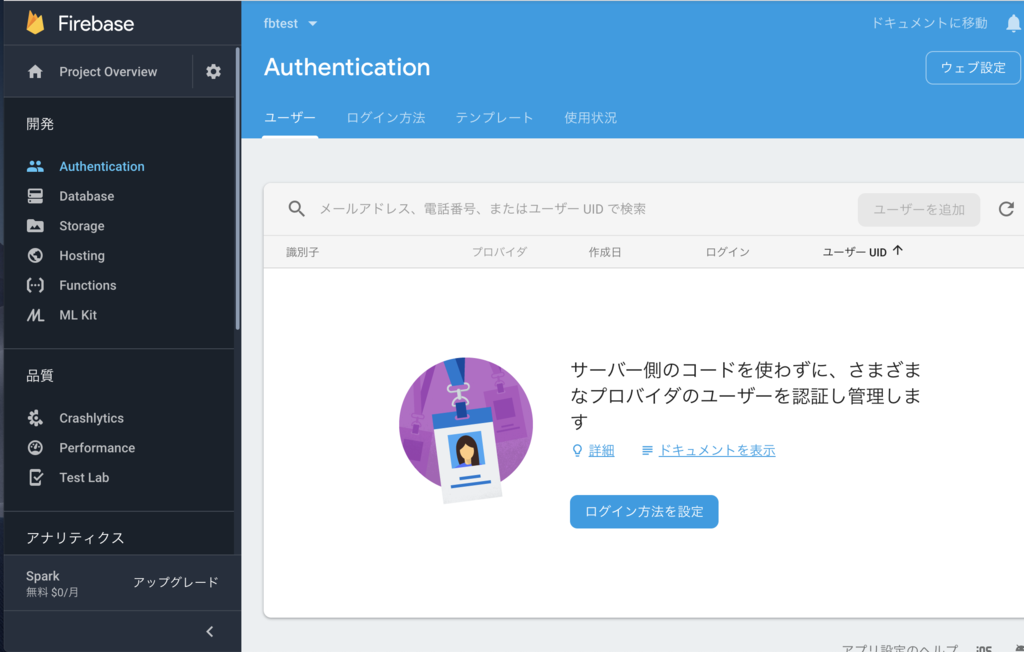Open the 詳細 link
The image size is (1024, 652).
click(x=601, y=450)
